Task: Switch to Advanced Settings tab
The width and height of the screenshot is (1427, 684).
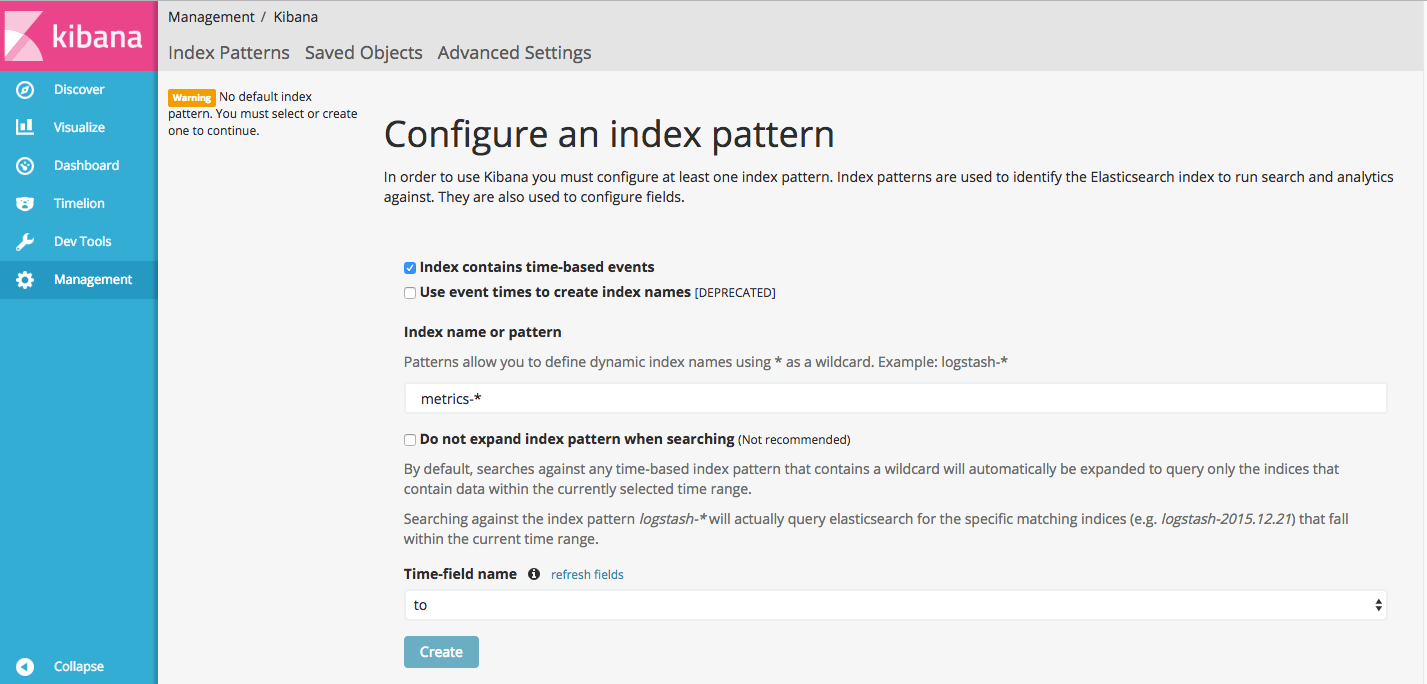Action: click(x=515, y=53)
